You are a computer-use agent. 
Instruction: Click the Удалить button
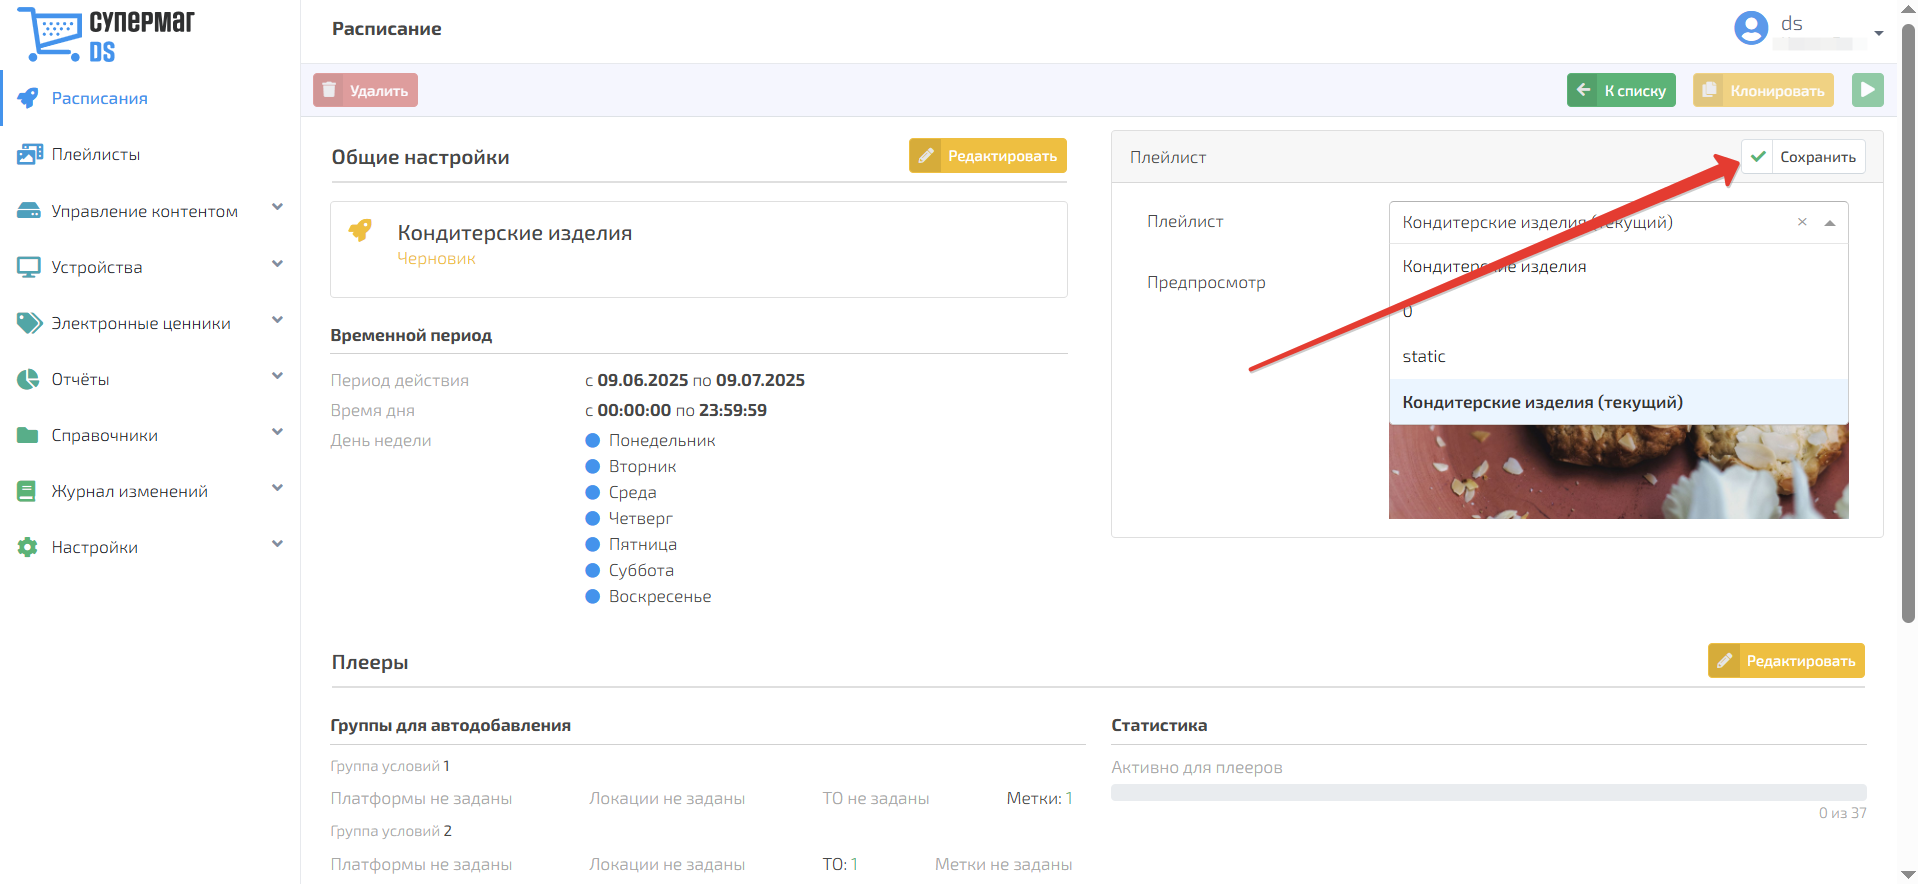click(x=365, y=90)
